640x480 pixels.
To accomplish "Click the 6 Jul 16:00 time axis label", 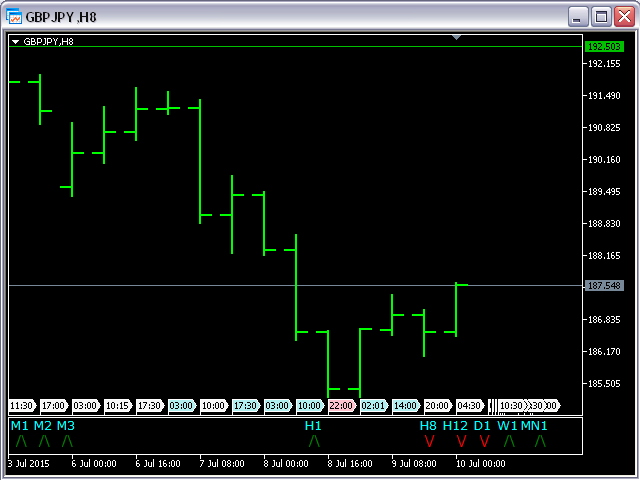I will point(158,464).
